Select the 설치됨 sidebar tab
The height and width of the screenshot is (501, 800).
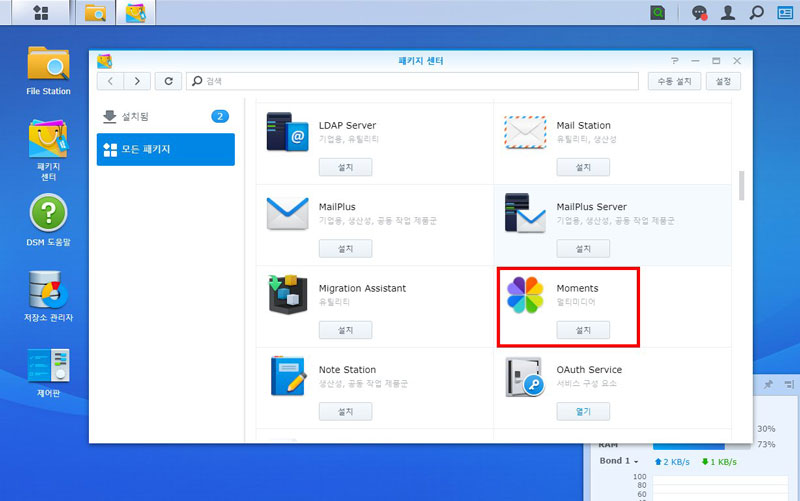[165, 116]
